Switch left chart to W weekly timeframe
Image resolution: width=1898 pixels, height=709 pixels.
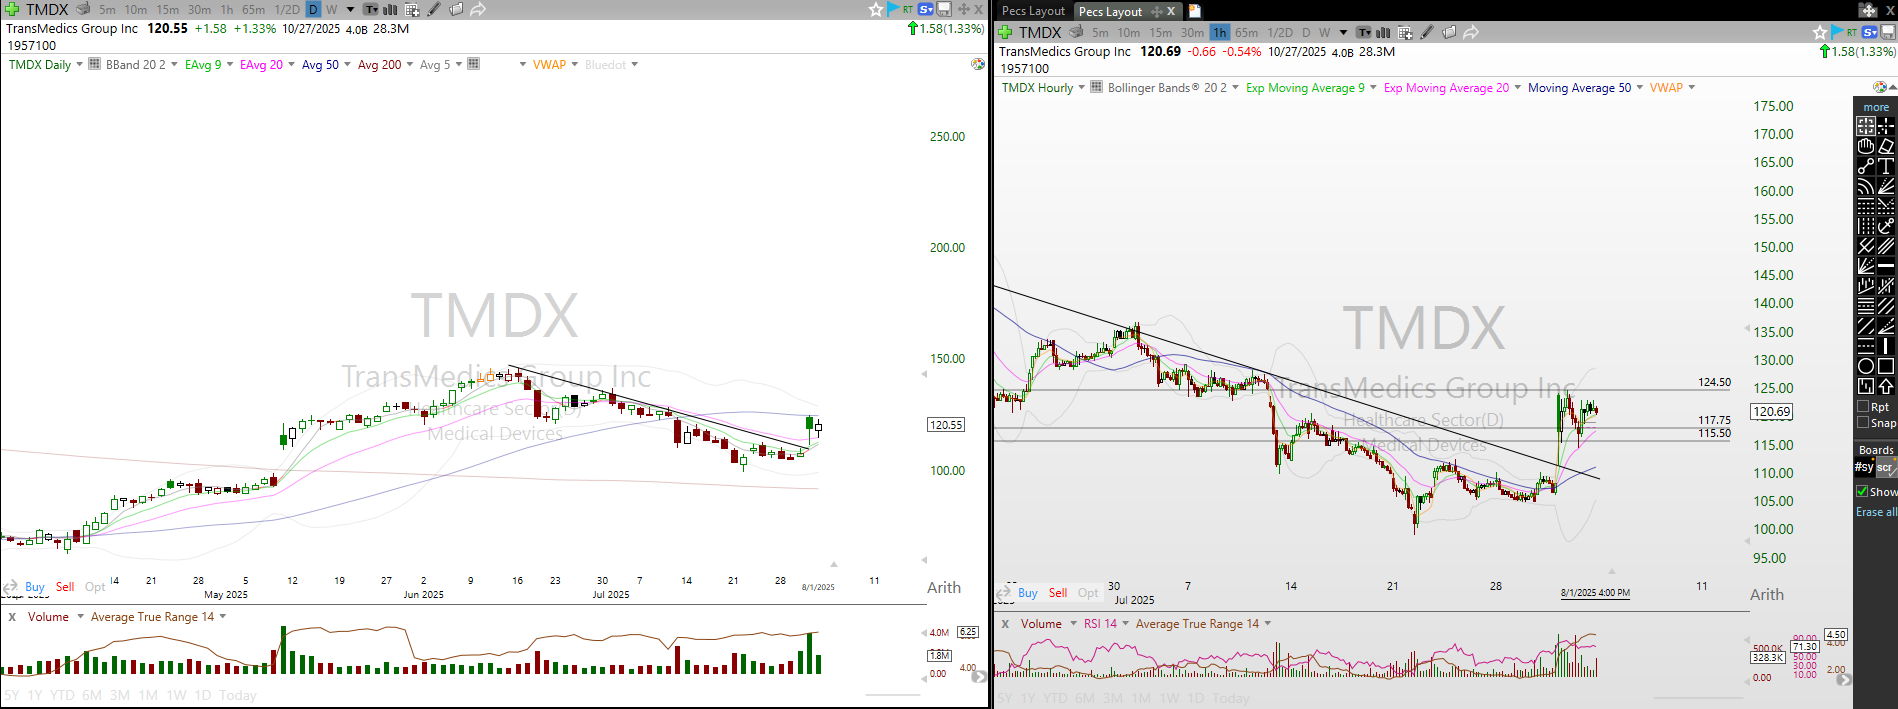[332, 9]
